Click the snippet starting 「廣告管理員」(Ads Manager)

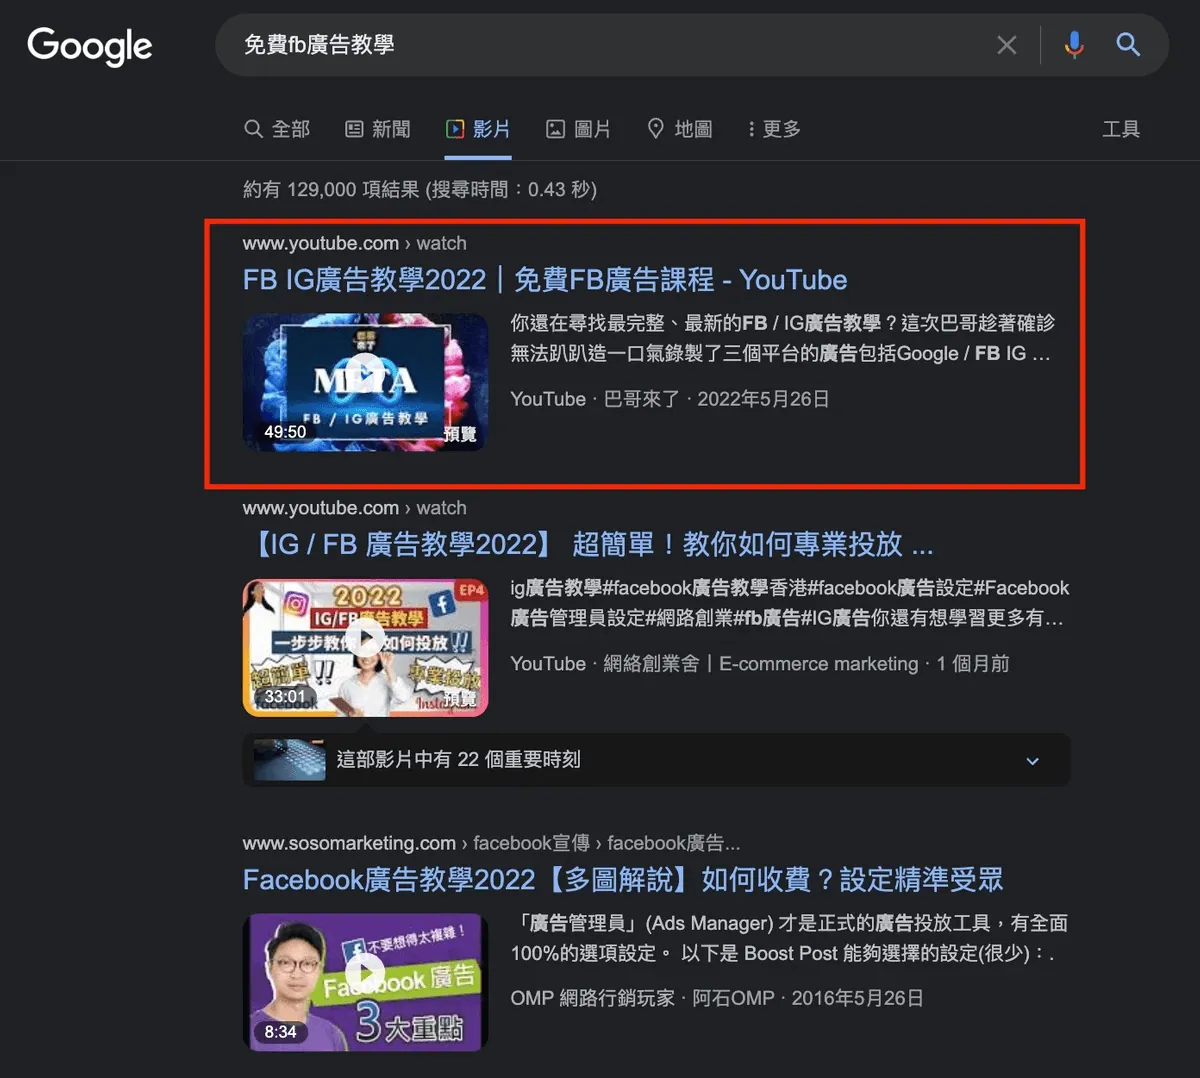point(789,938)
